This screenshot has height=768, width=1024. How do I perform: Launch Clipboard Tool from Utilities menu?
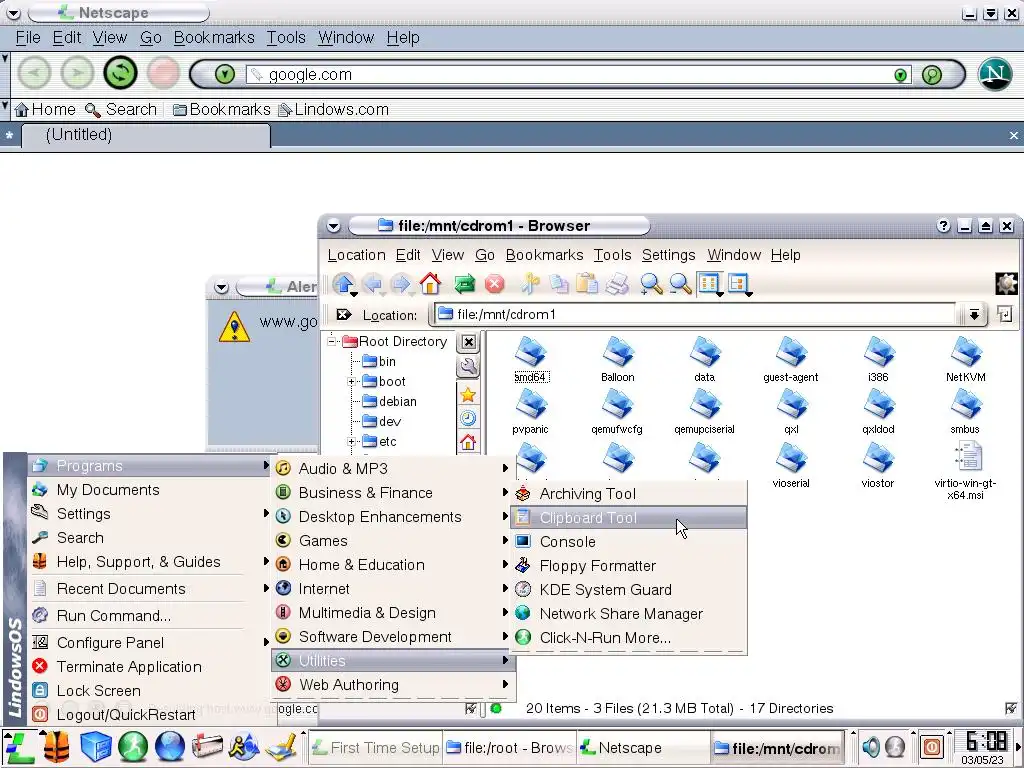point(628,518)
